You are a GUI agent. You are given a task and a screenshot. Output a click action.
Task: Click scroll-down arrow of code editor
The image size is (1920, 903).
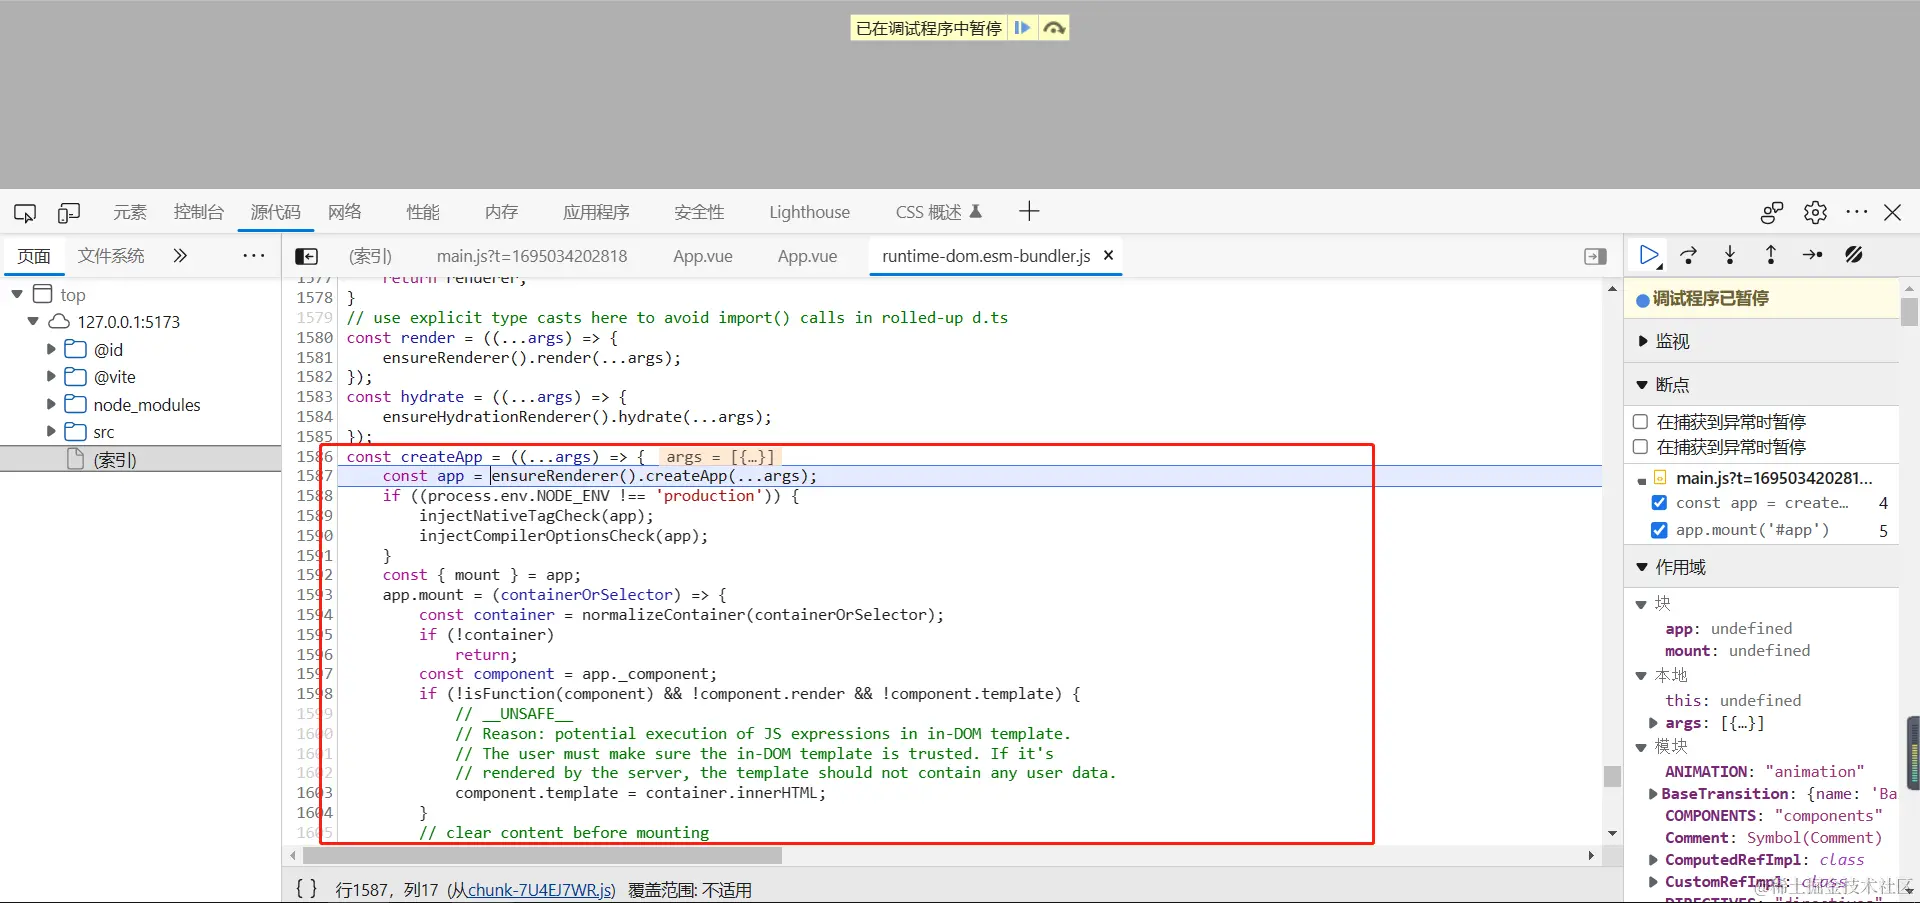pyautogui.click(x=1612, y=833)
